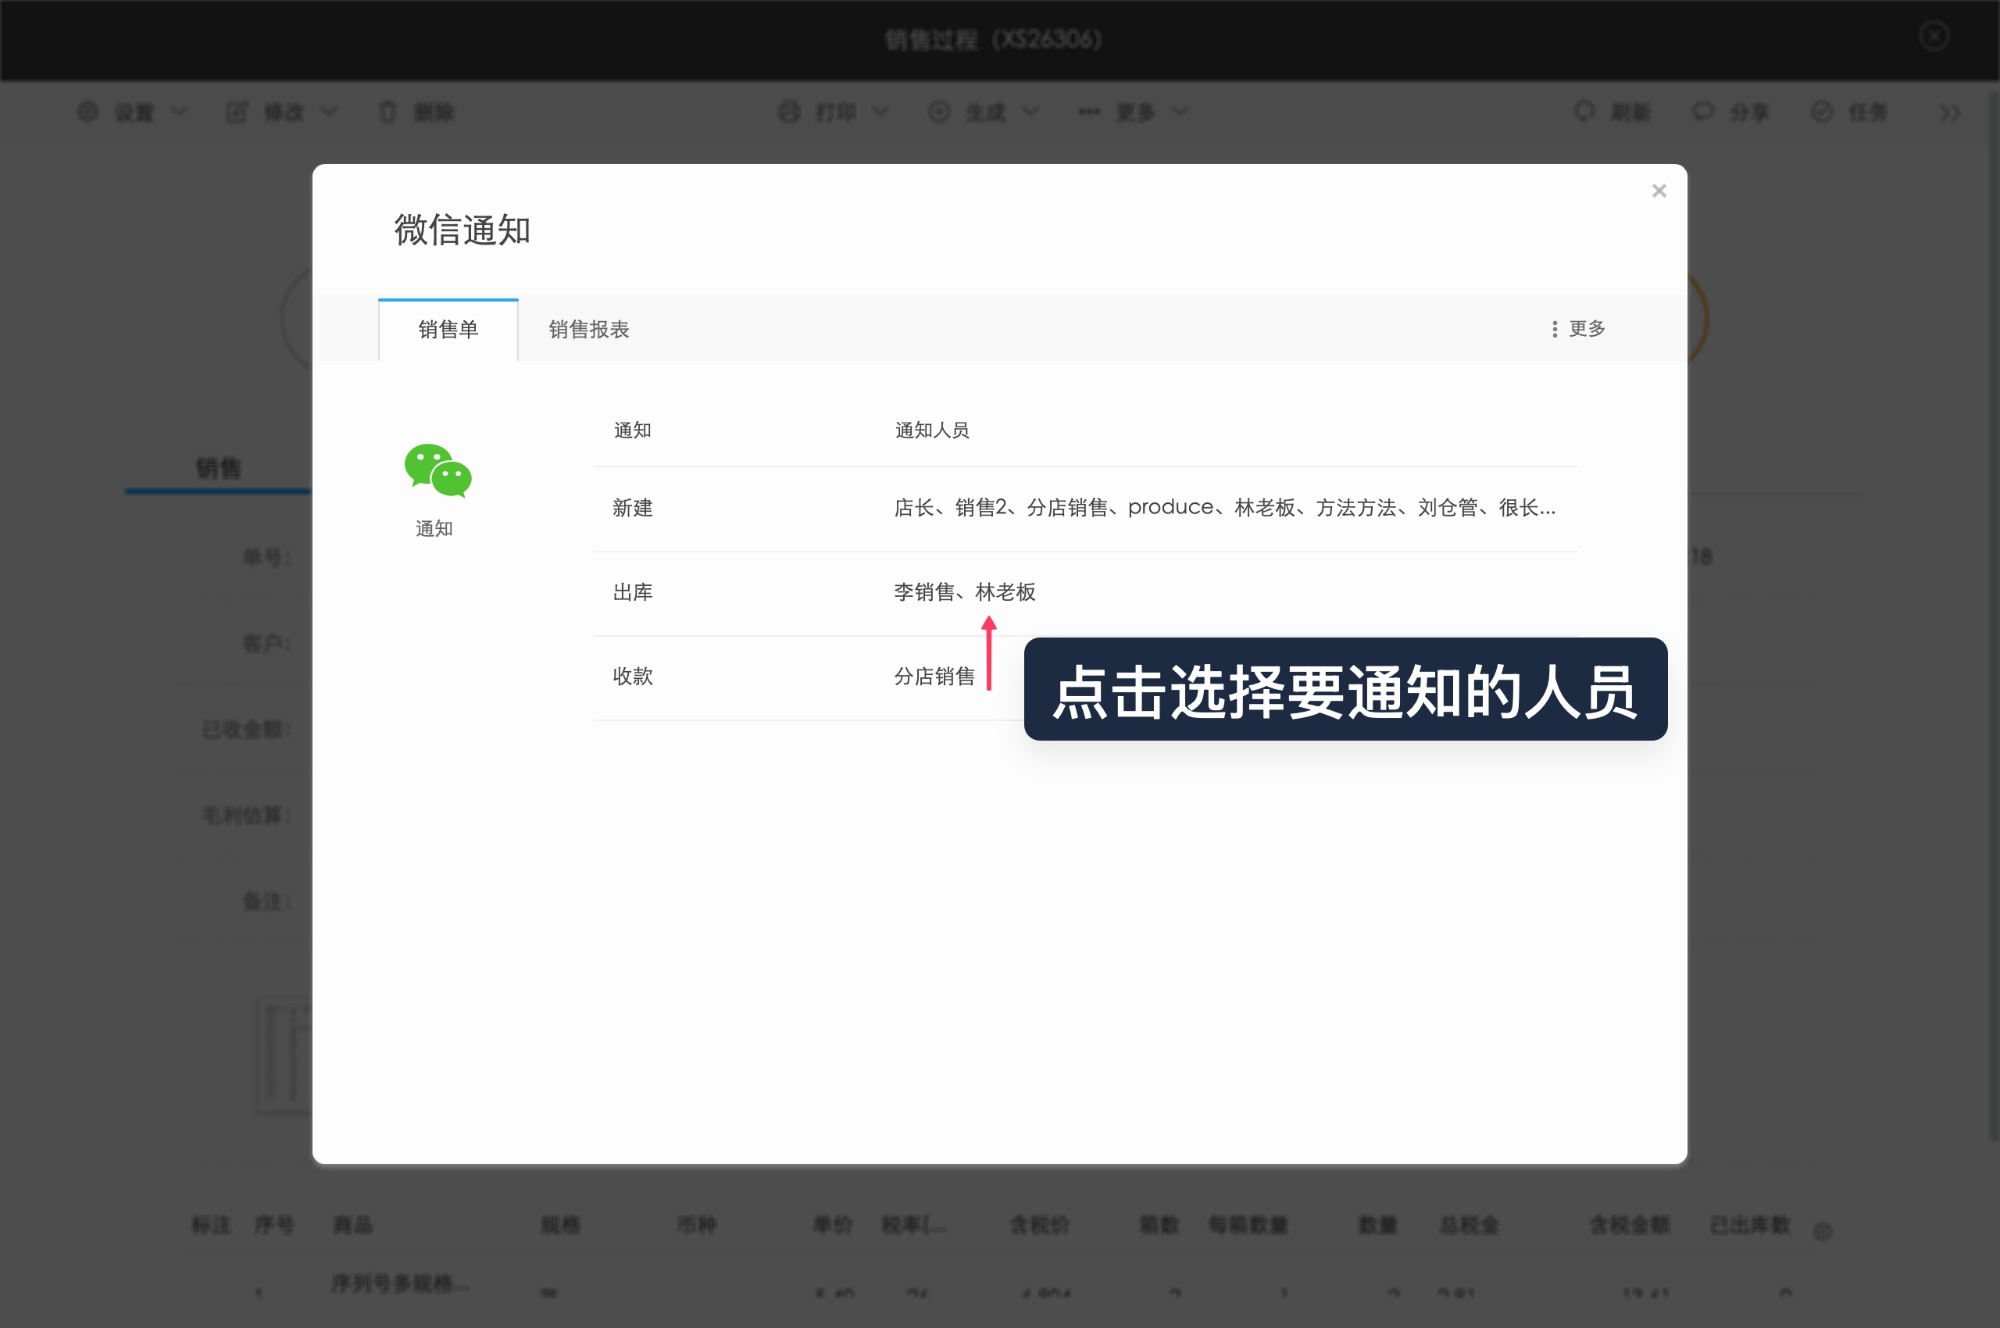Screen dimensions: 2000x1328
Task: Select the 销售单 tab
Action: (x=447, y=329)
